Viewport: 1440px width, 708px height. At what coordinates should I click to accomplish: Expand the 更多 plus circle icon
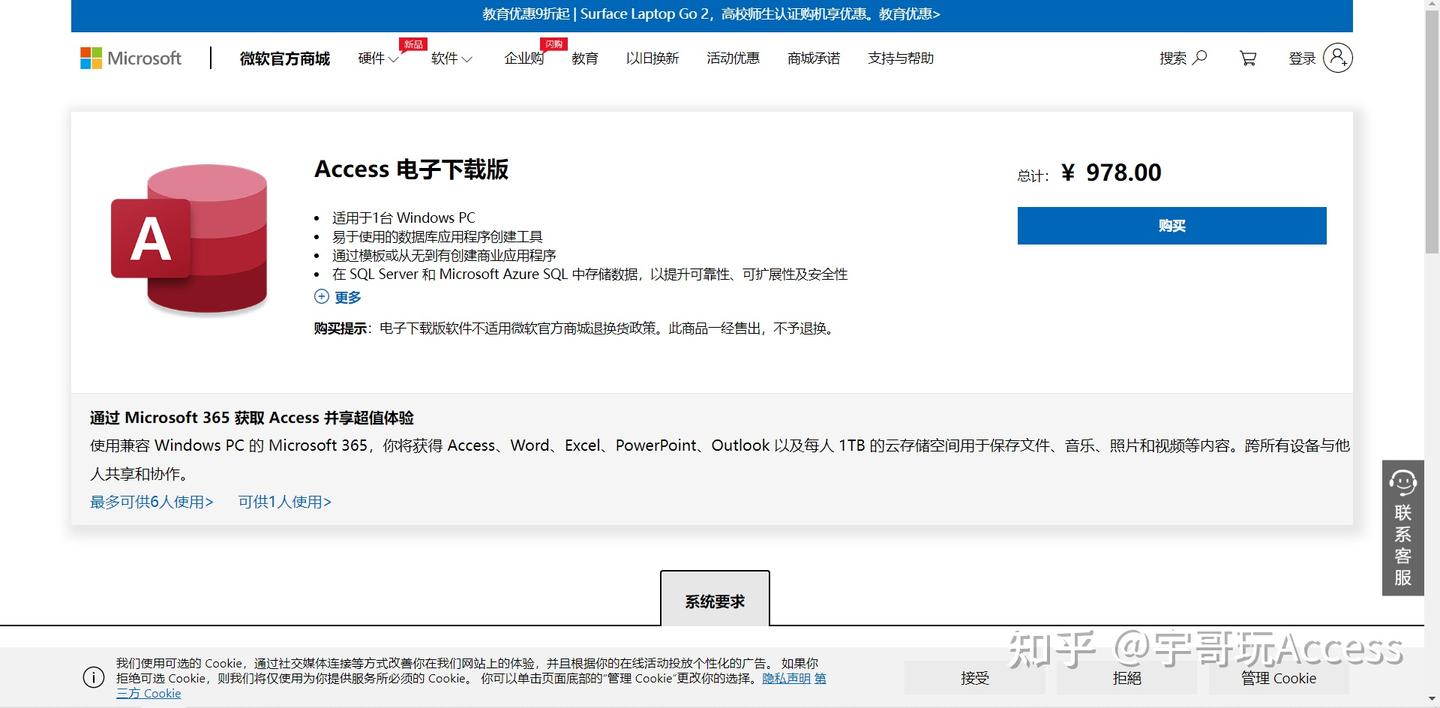(x=321, y=296)
